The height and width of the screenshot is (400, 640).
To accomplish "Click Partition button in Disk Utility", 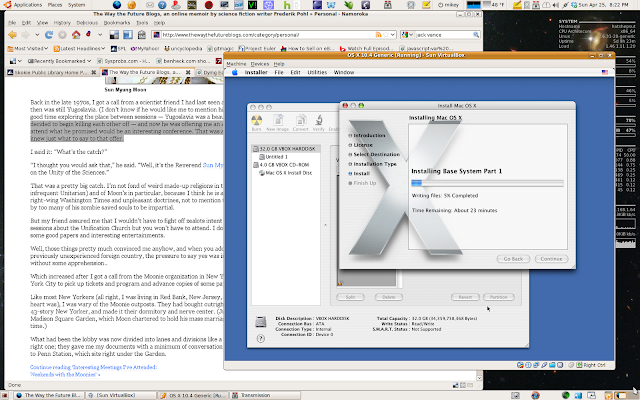I will pyautogui.click(x=499, y=297).
